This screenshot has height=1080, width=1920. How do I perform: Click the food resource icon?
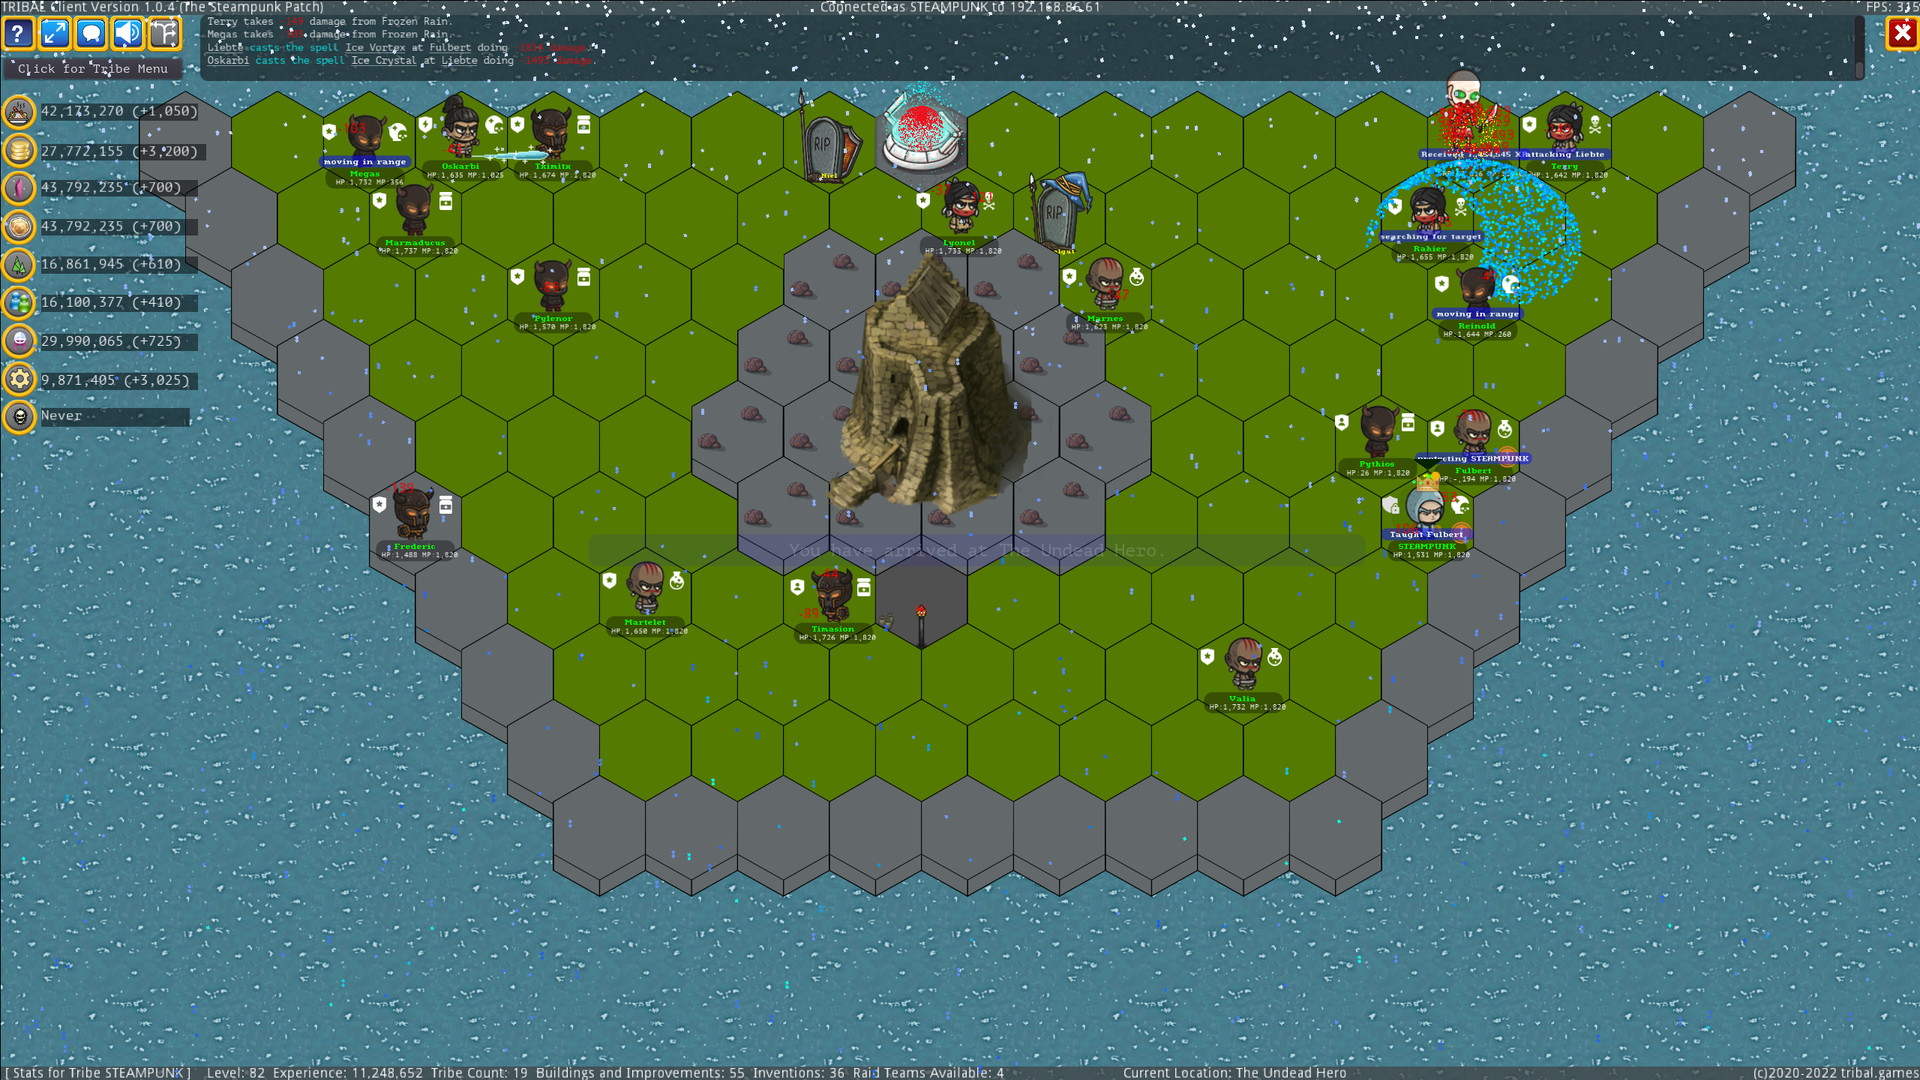click(19, 112)
